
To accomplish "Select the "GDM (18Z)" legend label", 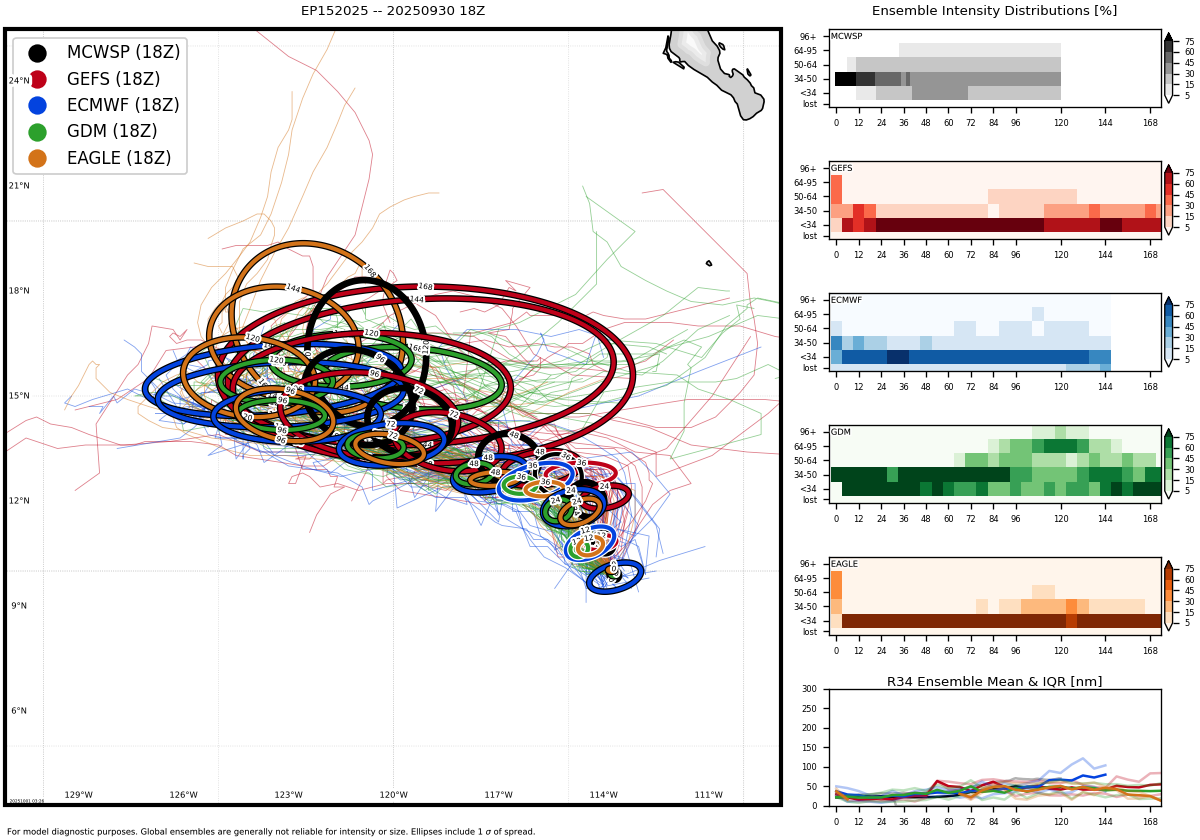I will 112,132.
